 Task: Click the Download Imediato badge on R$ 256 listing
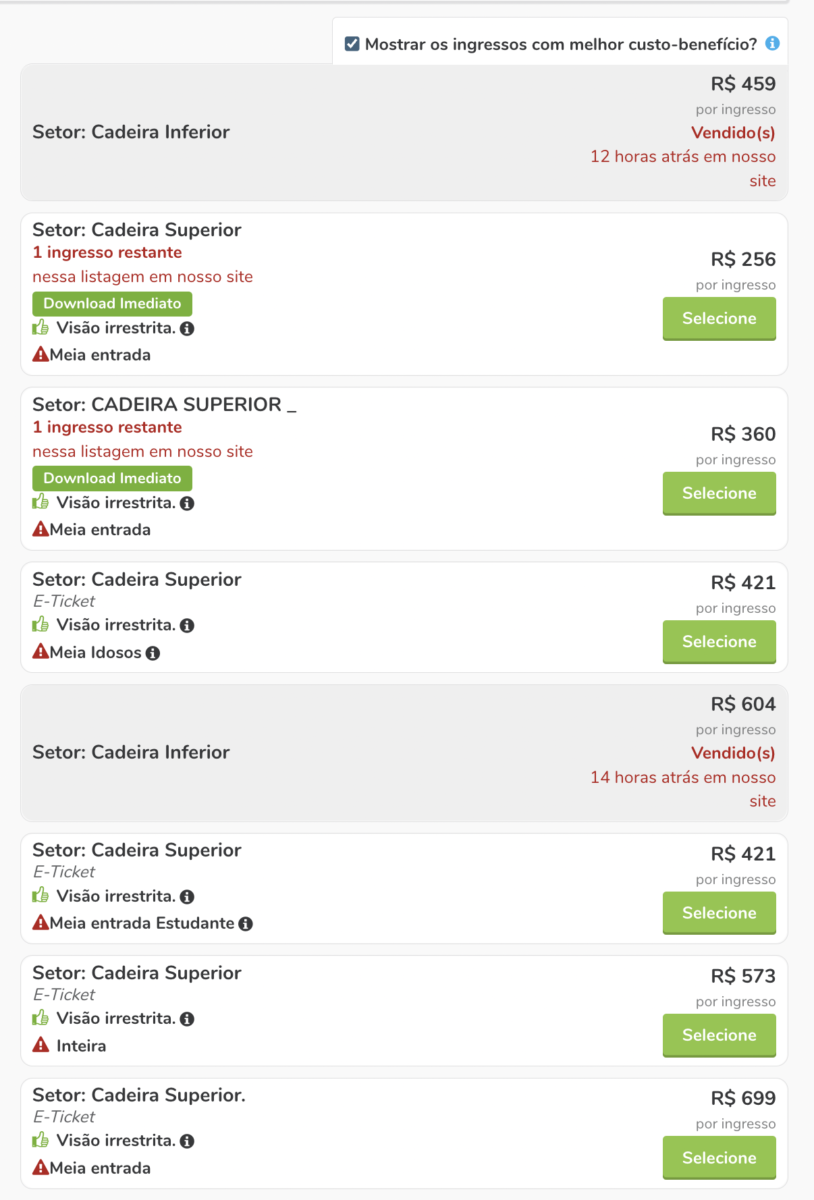point(112,303)
